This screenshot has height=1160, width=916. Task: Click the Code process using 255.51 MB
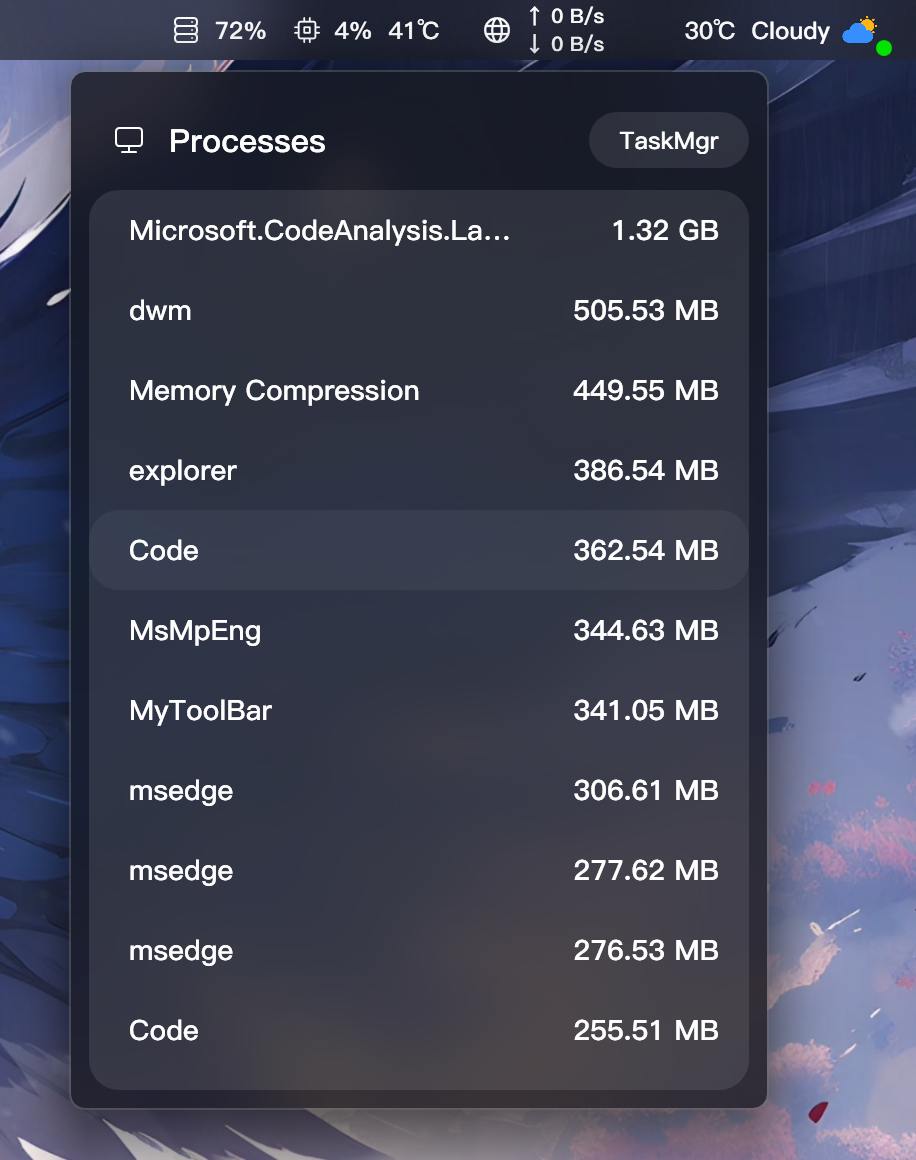(419, 1031)
